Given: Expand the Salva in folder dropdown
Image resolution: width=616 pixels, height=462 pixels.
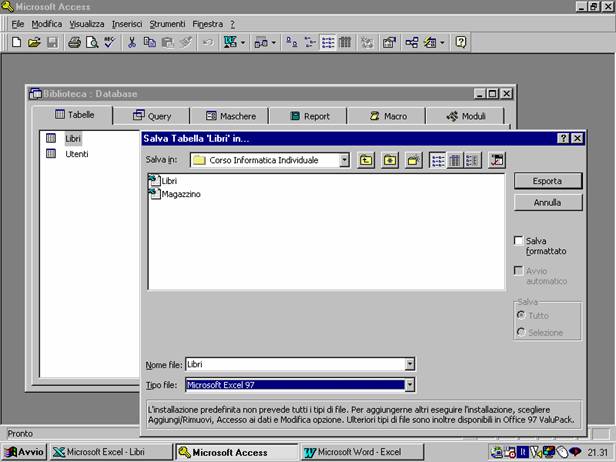Looking at the screenshot, I should [344, 160].
